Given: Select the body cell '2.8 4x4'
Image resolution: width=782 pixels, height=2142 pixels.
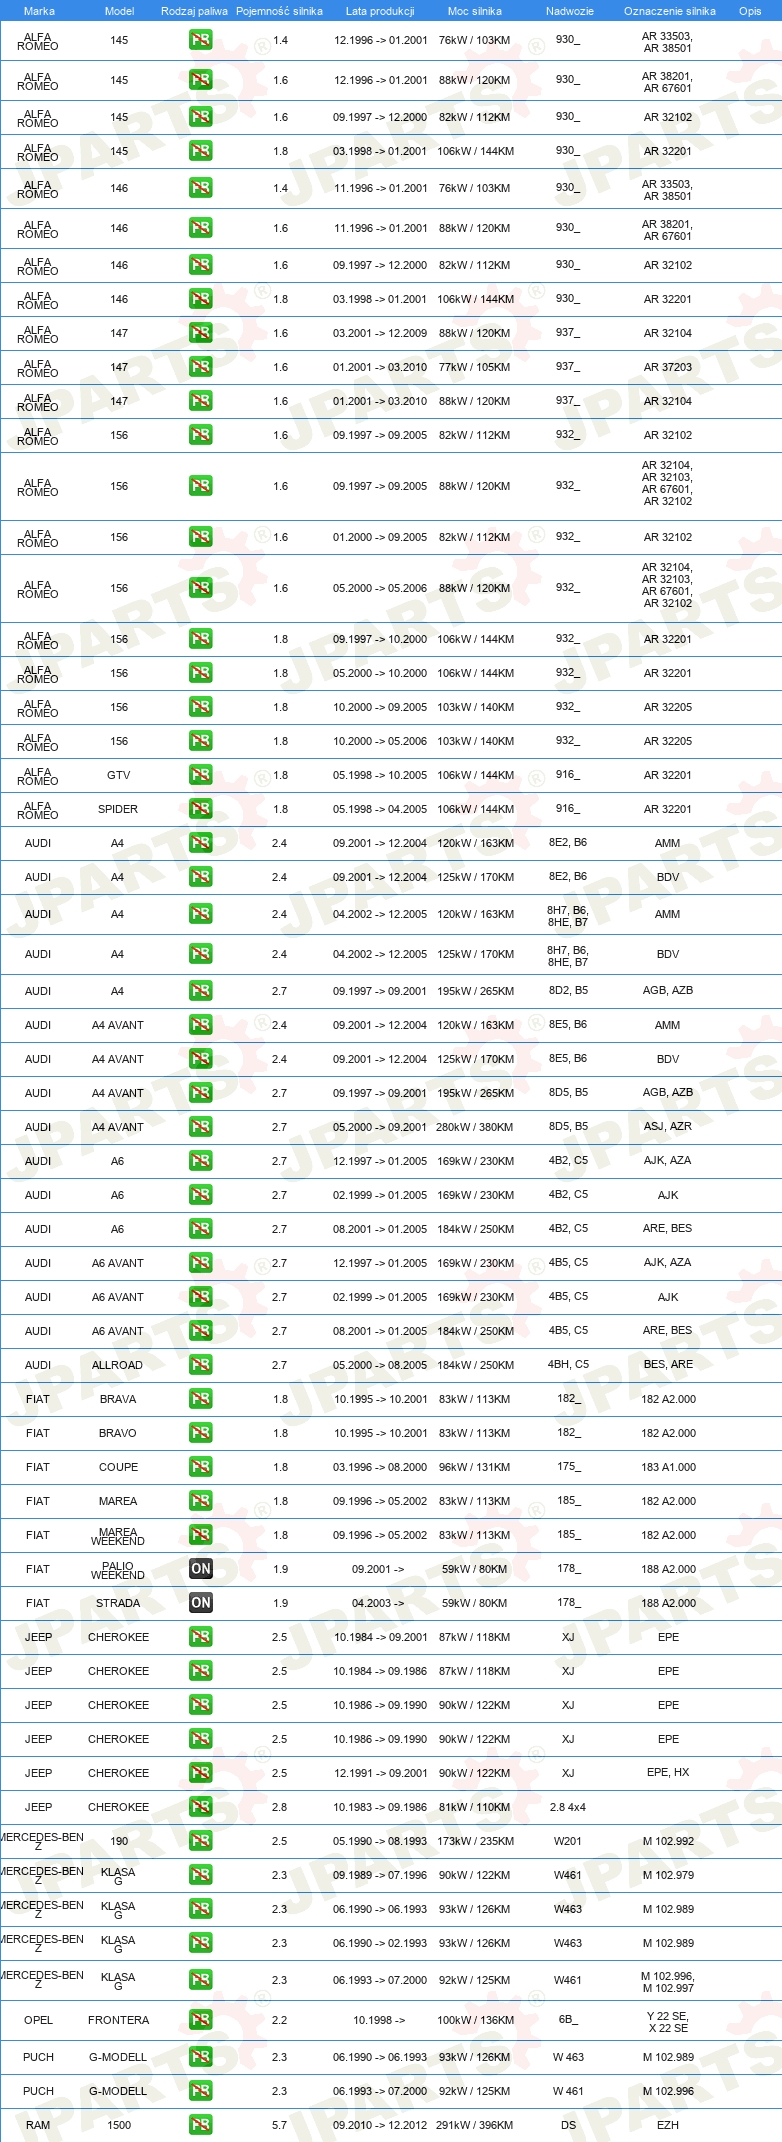Looking at the screenshot, I should pos(568,1807).
